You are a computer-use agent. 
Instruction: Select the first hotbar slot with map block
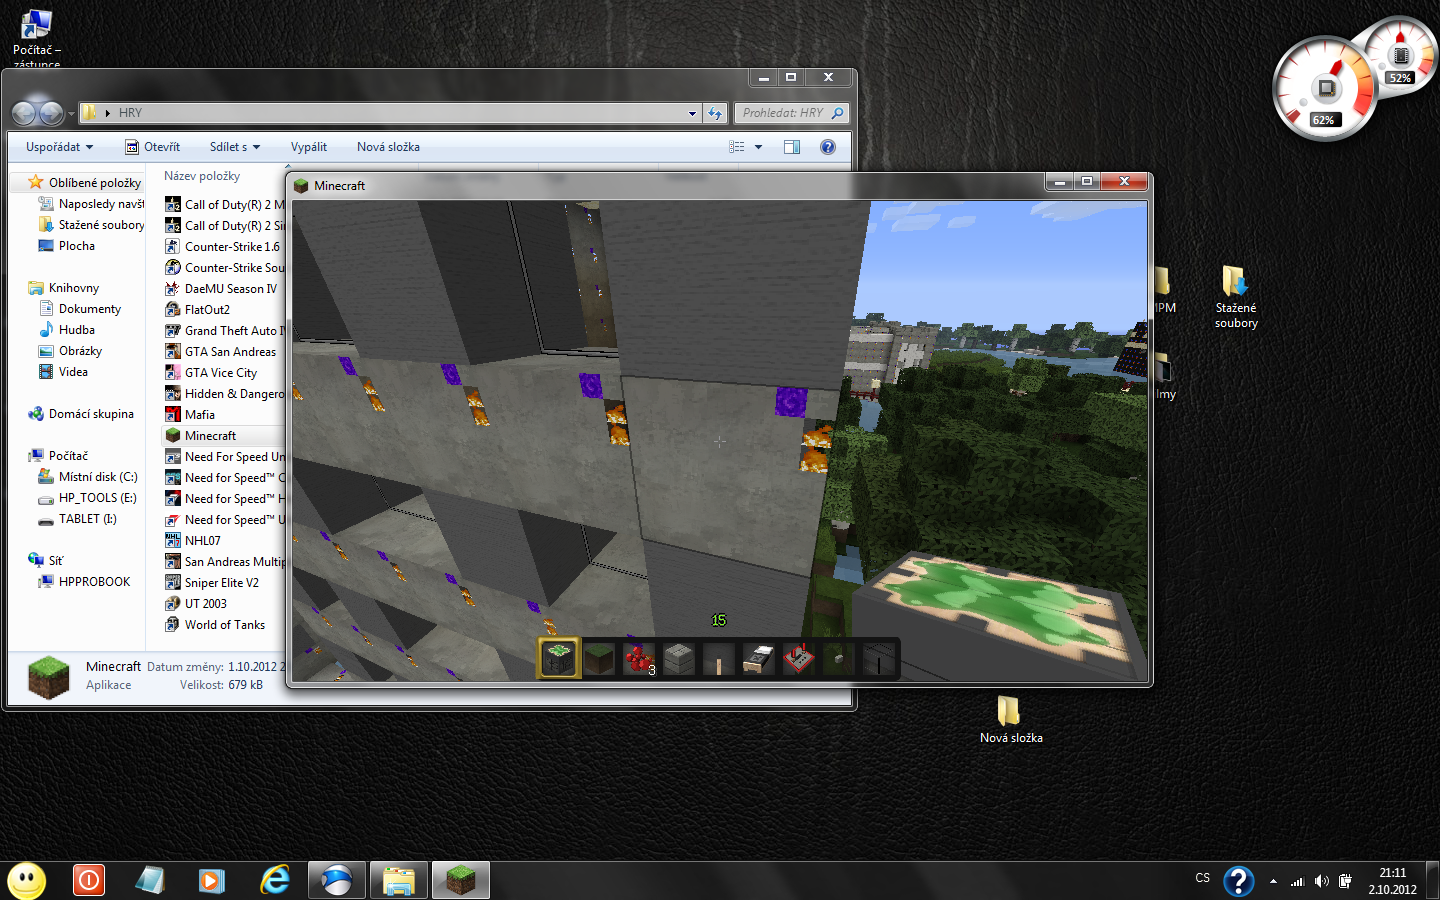[559, 658]
